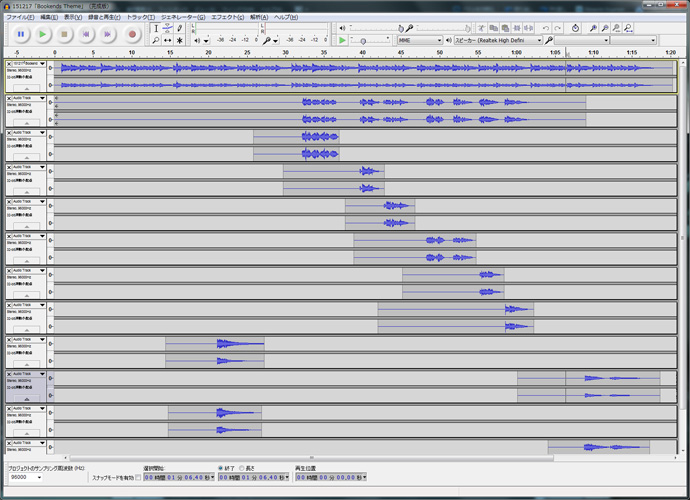Click the Pause transport button
Image resolution: width=690 pixels, height=500 pixels.
(21, 34)
